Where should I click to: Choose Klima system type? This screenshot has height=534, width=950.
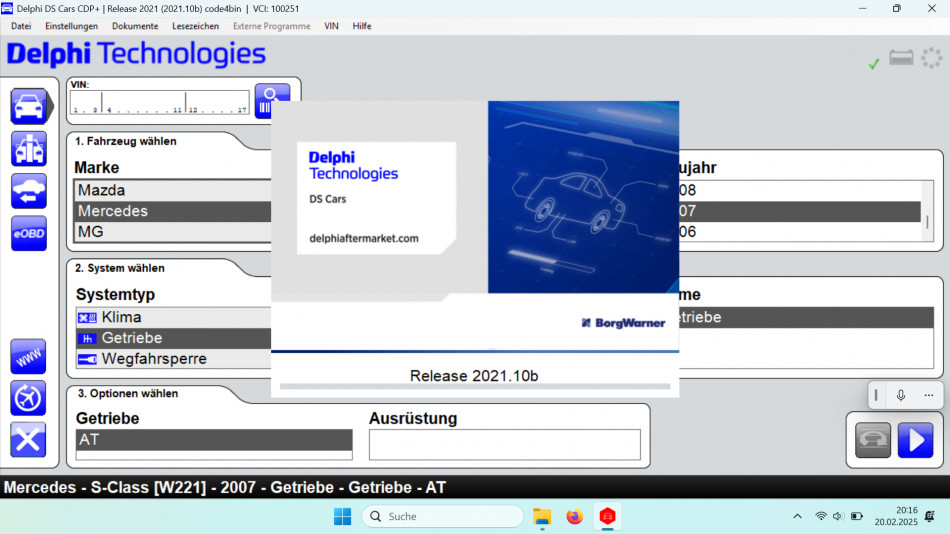click(173, 318)
